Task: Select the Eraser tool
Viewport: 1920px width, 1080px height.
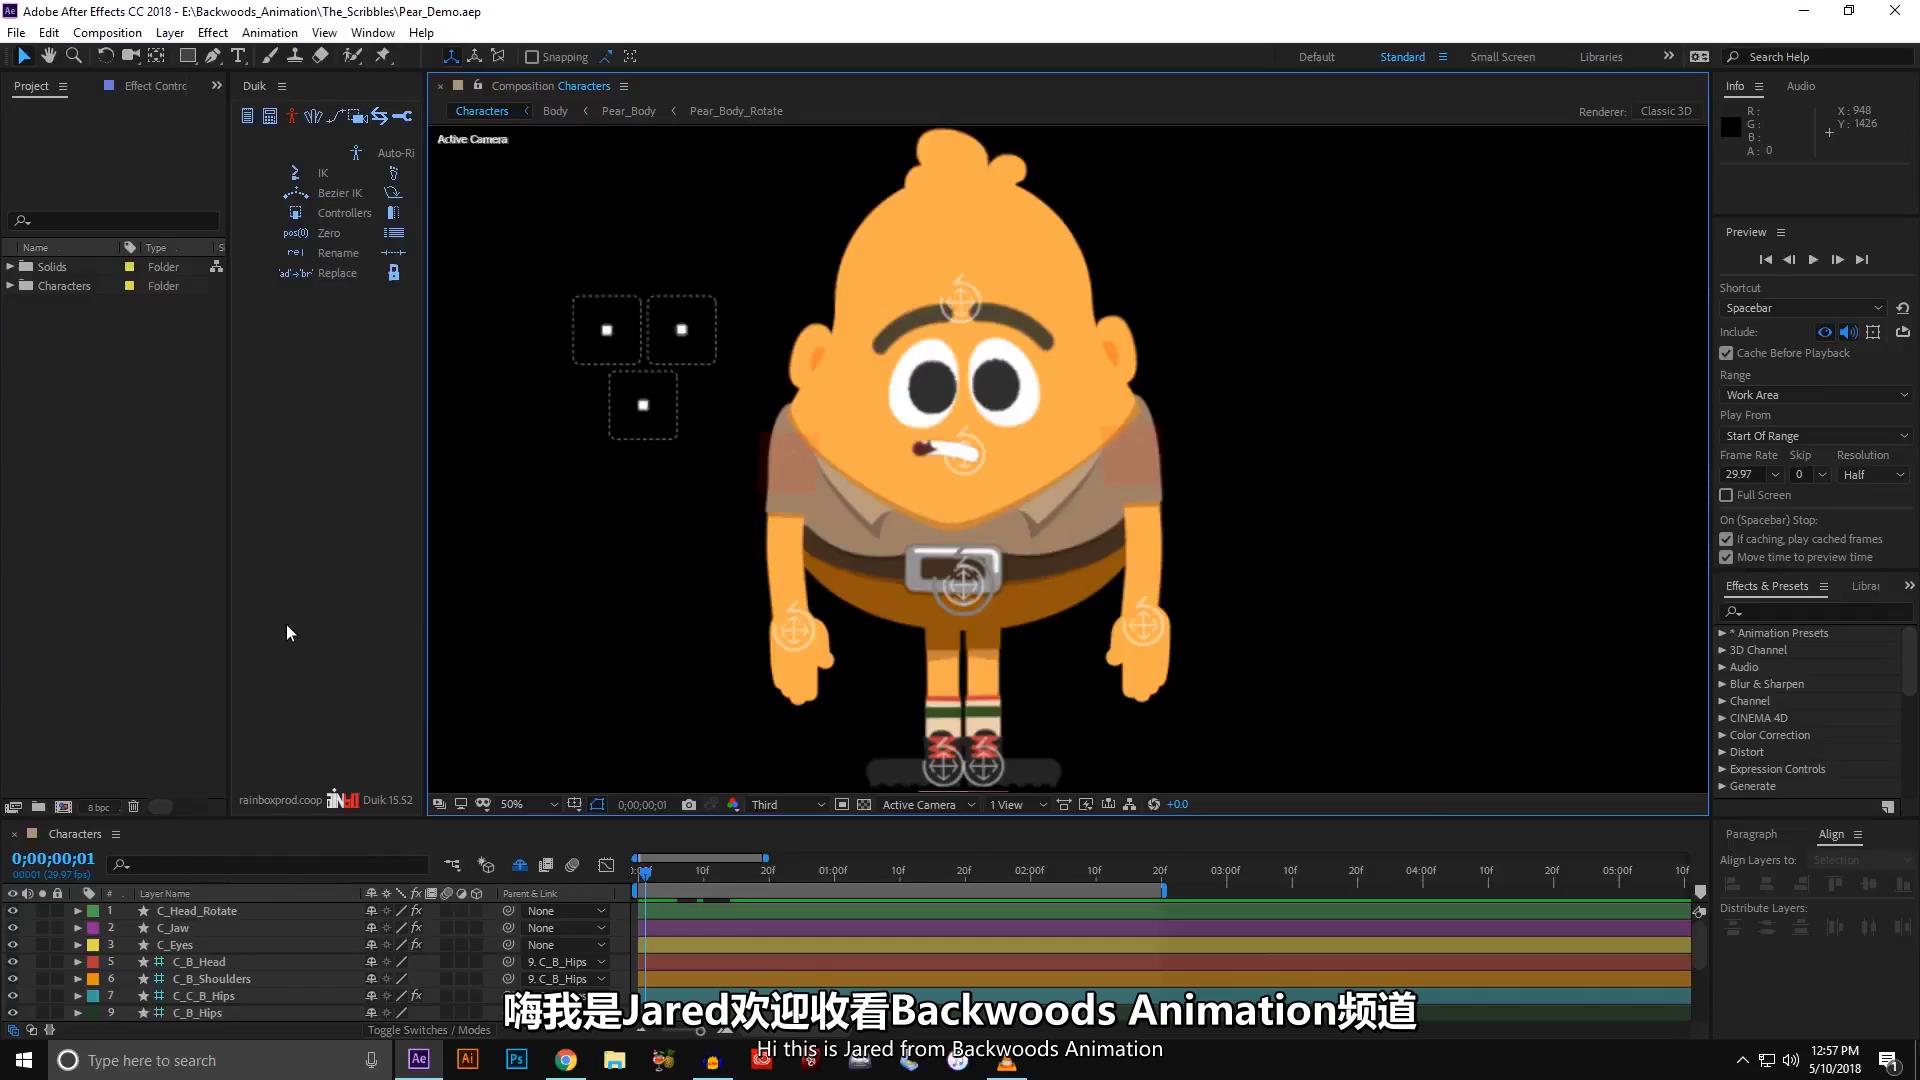Action: [320, 56]
